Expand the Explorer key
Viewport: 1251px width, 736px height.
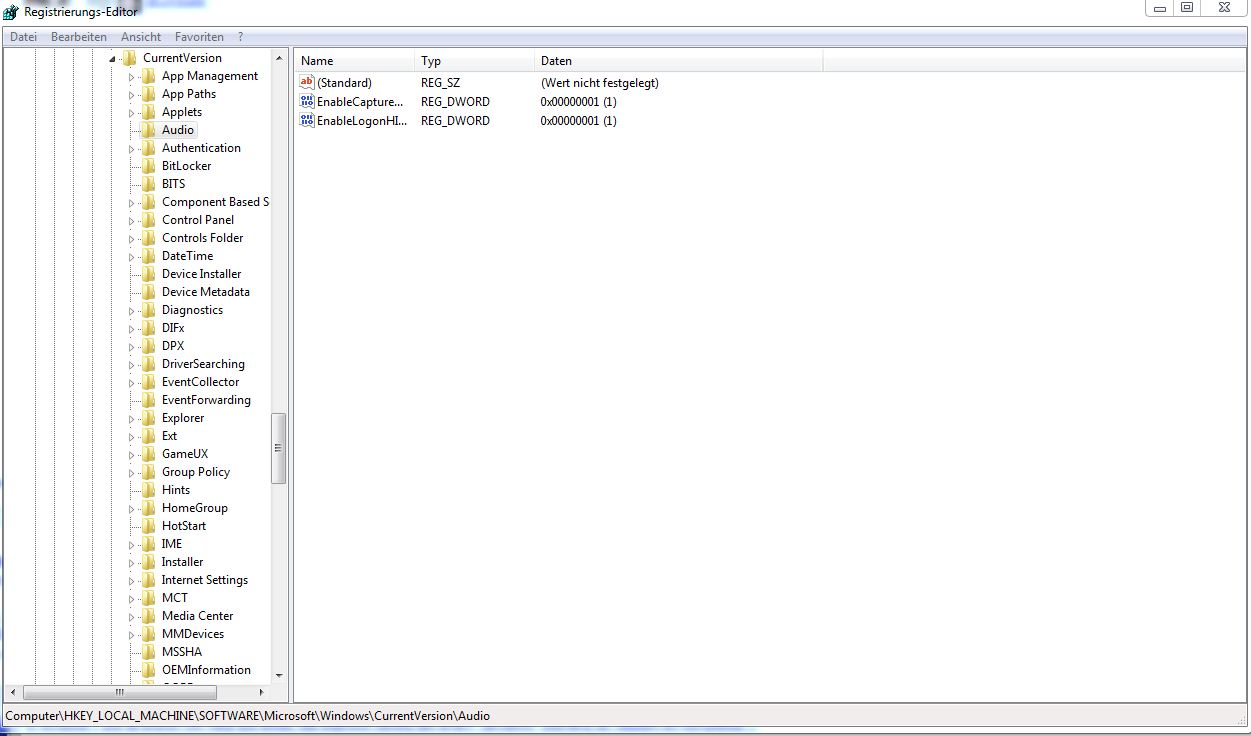[x=131, y=419]
